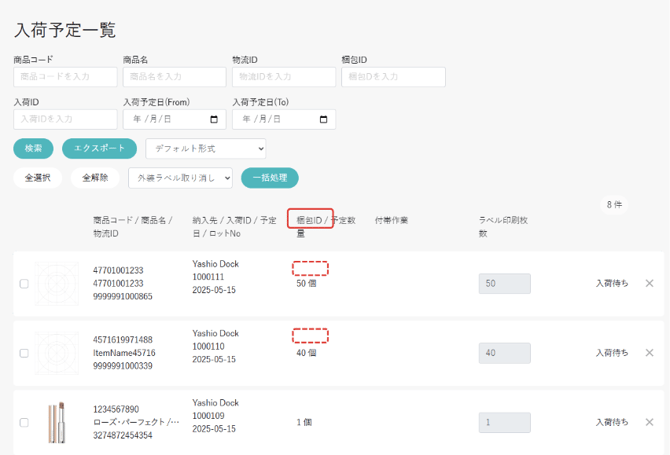Click placeholder image of ItemName45716
Screen dimensions: 670x455
[57, 353]
